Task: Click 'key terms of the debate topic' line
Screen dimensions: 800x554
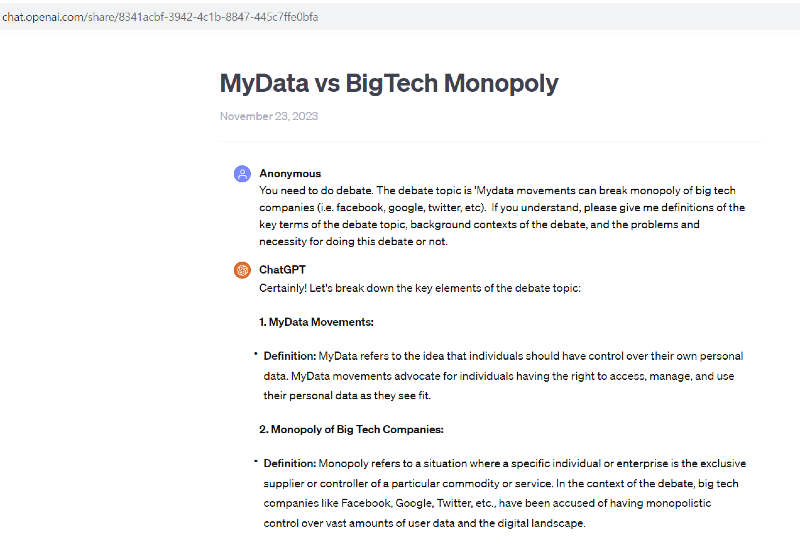Action: click(479, 224)
